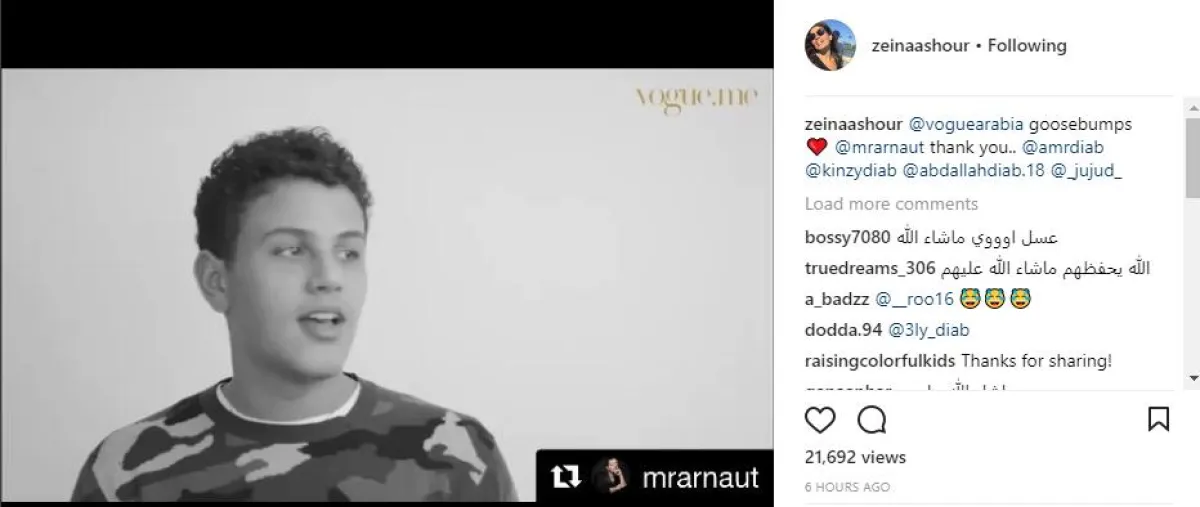This screenshot has height=507, width=1200.
Task: Save post with bookmark icon
Action: tap(1158, 419)
